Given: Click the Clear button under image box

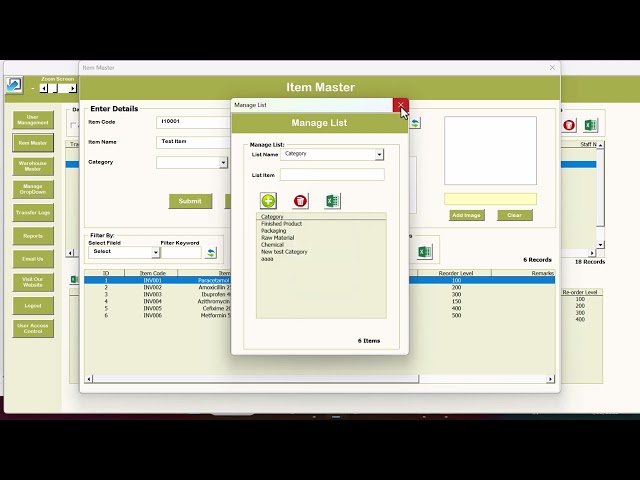Looking at the screenshot, I should (x=515, y=215).
